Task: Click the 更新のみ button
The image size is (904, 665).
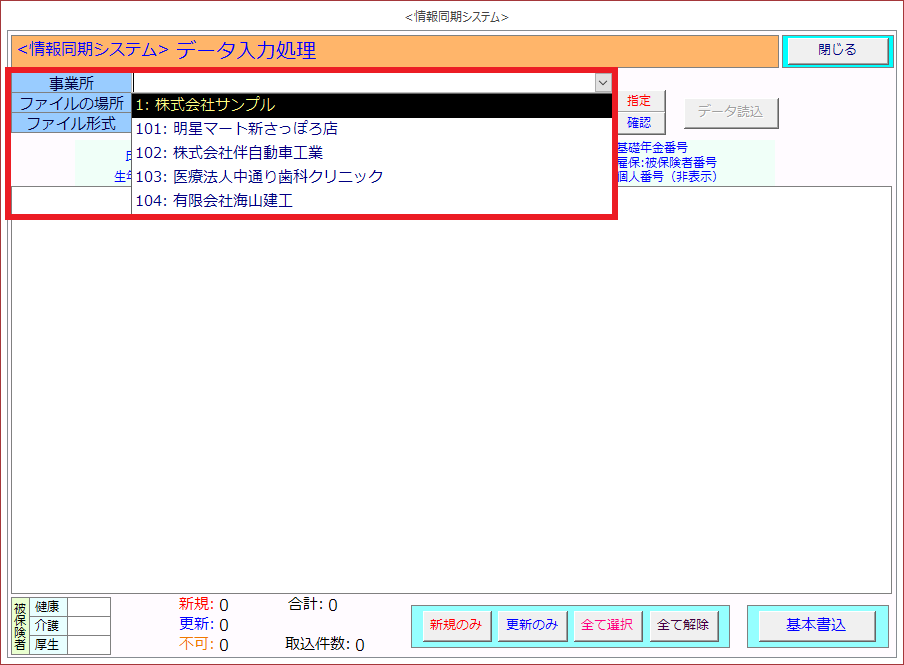Action: pos(532,625)
